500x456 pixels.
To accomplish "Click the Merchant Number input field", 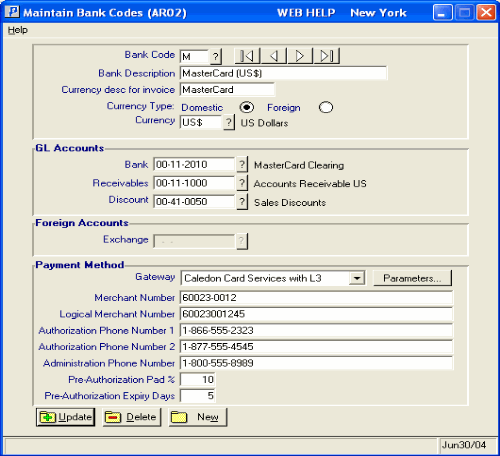I will point(316,297).
